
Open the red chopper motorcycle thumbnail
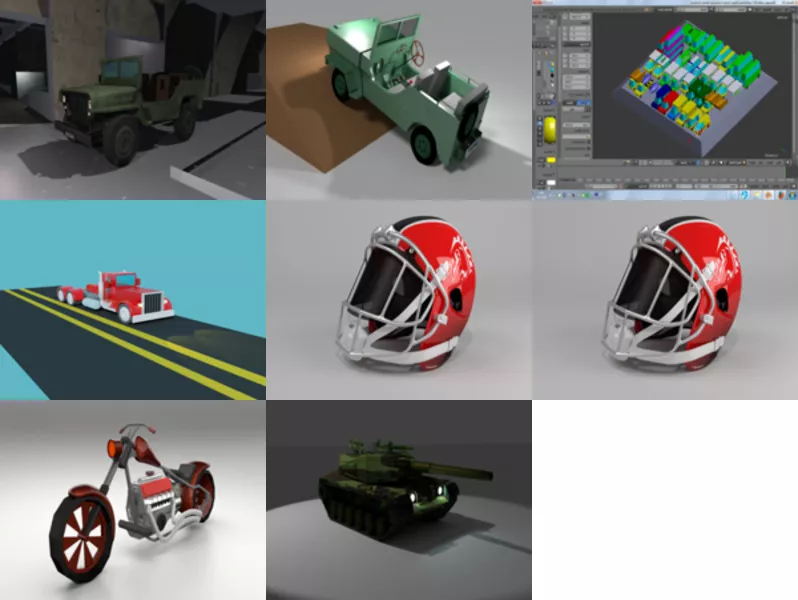point(132,500)
